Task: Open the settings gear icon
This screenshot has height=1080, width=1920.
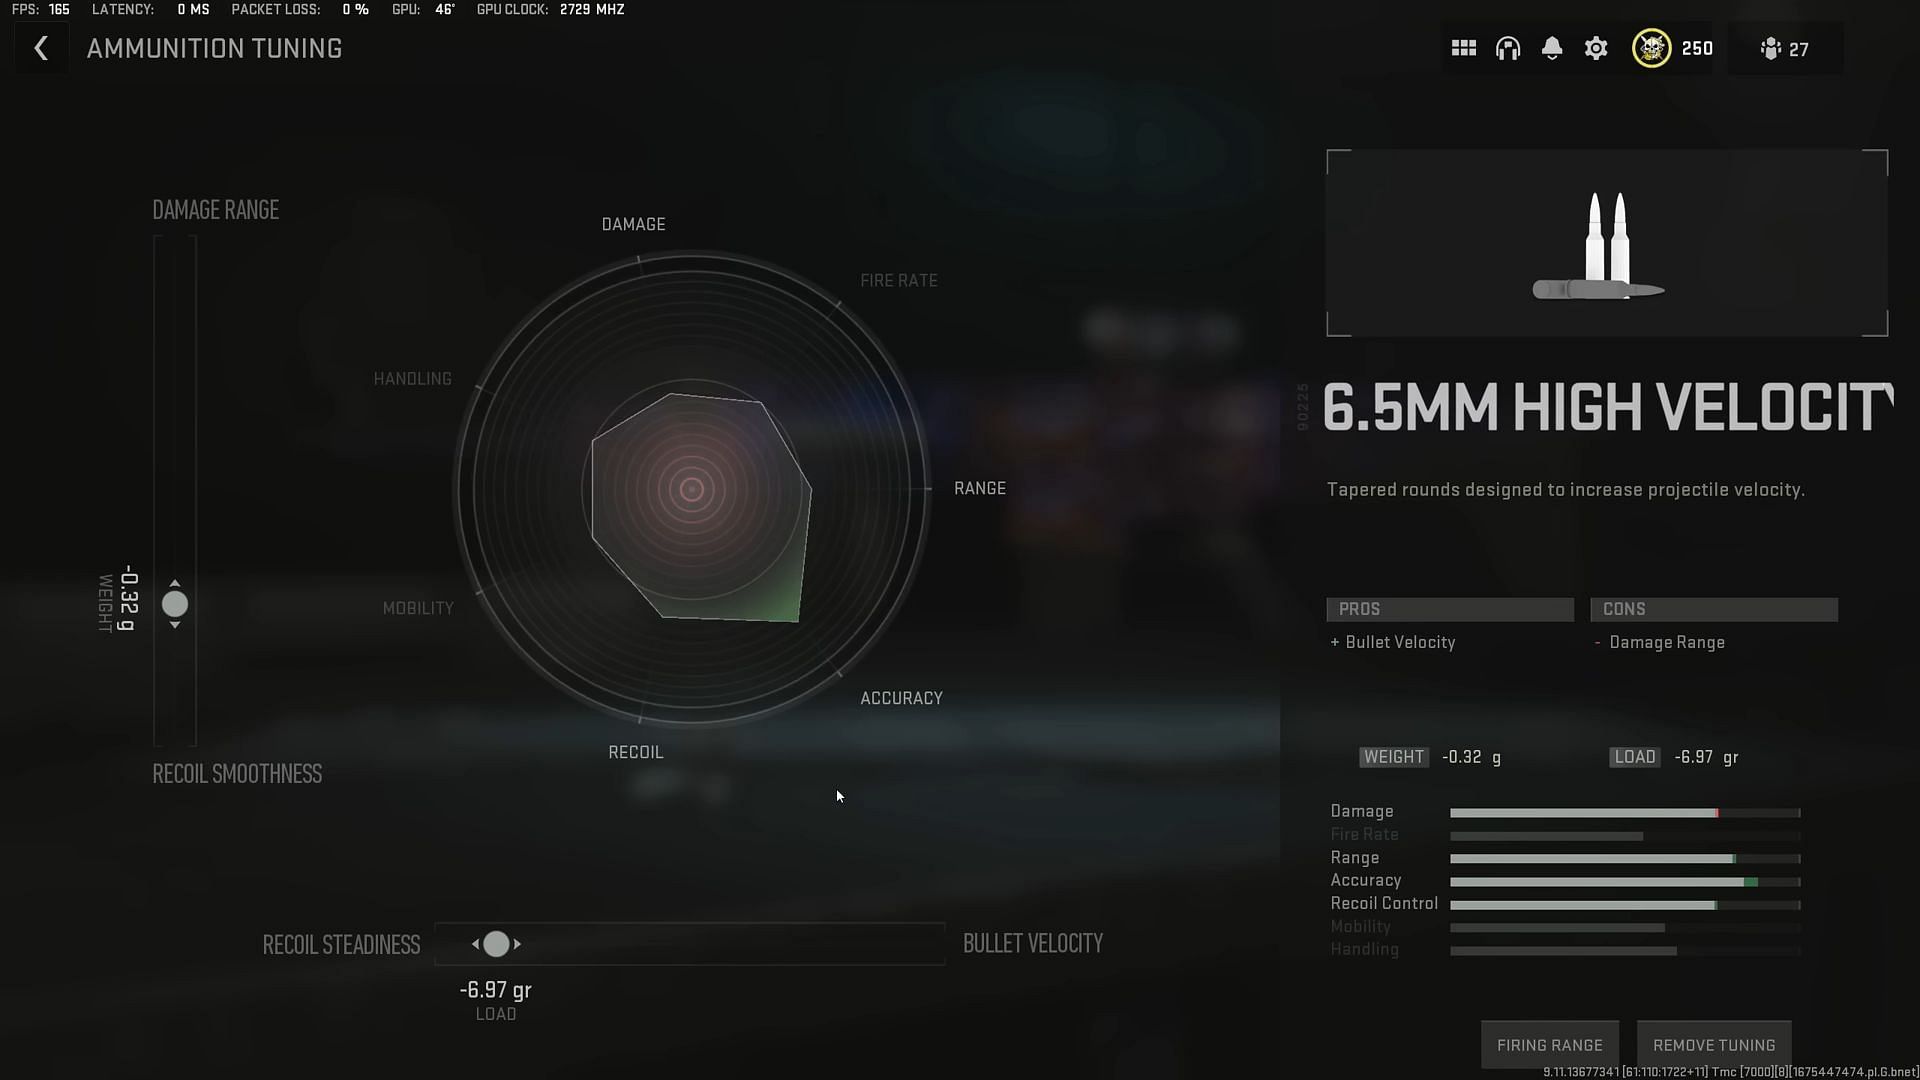Action: tap(1596, 49)
